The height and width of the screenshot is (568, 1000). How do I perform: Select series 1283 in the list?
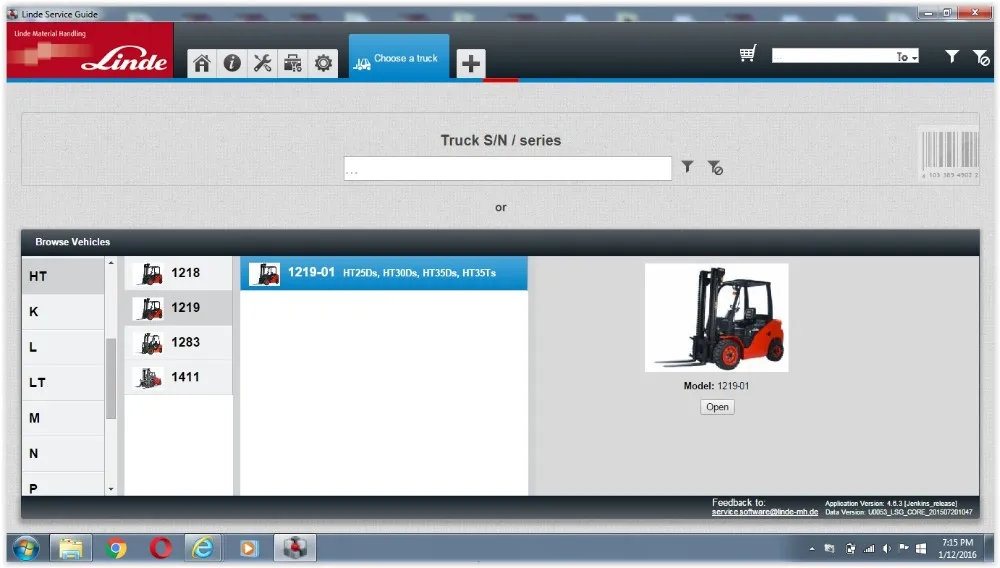tap(179, 342)
